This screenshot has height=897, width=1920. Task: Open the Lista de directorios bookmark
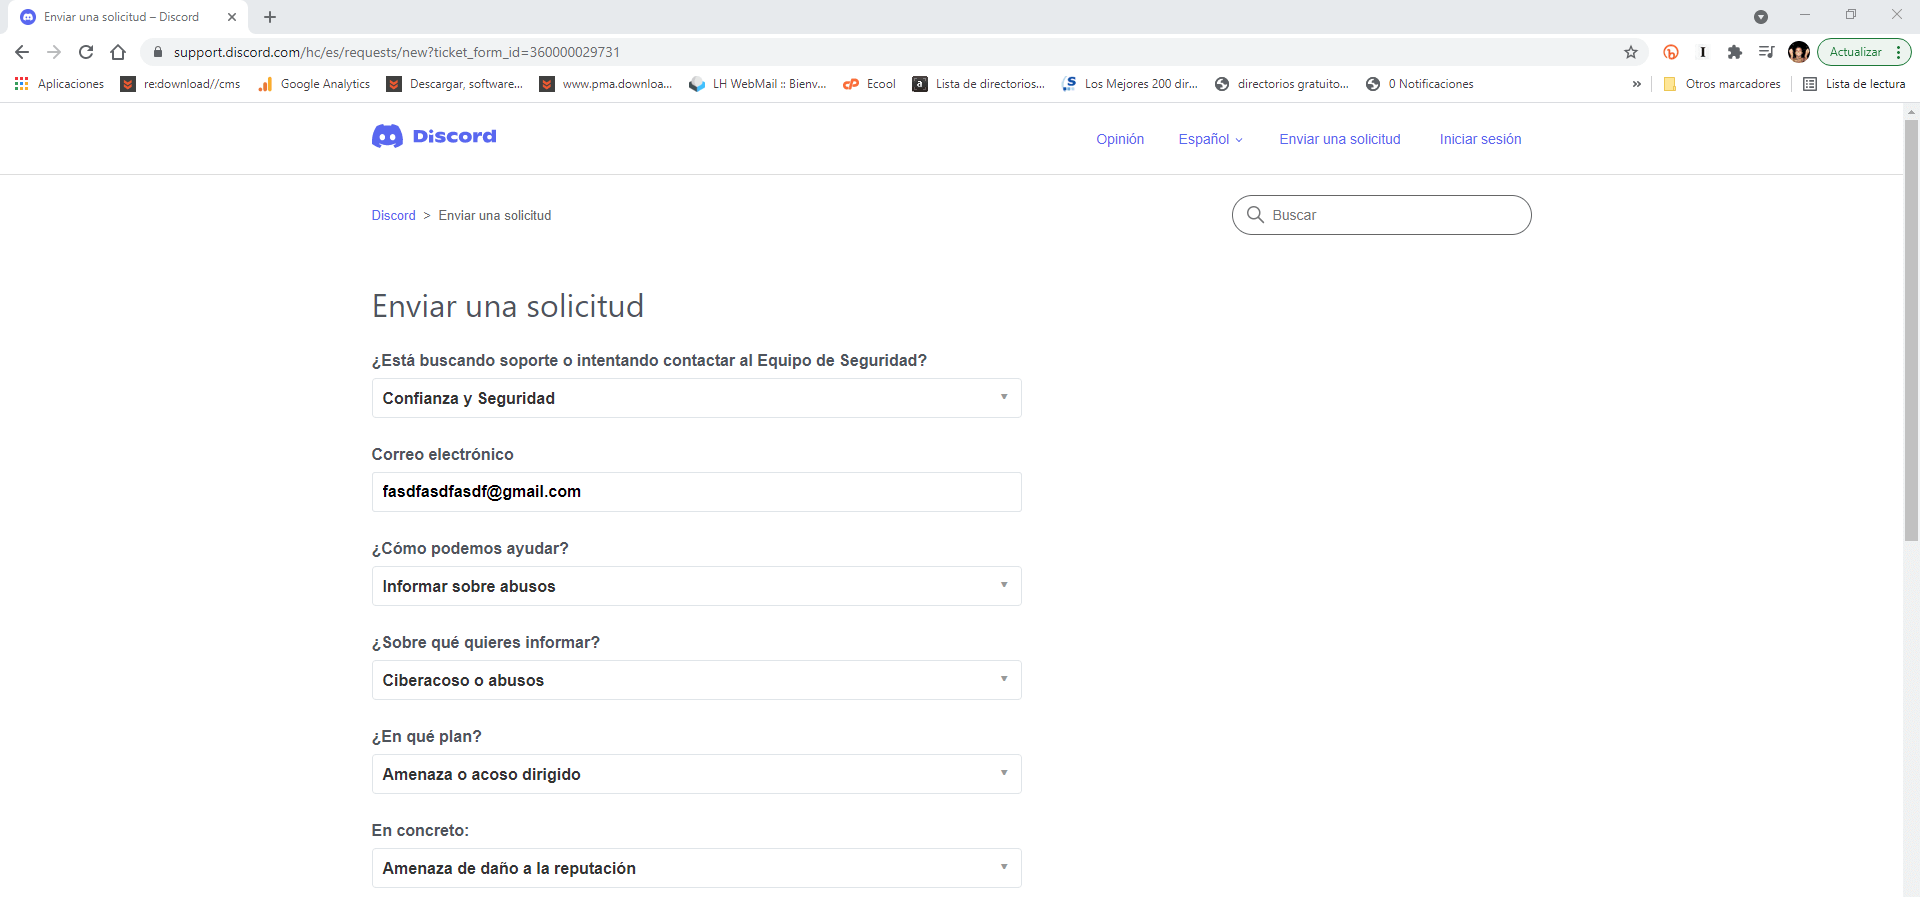click(x=979, y=84)
